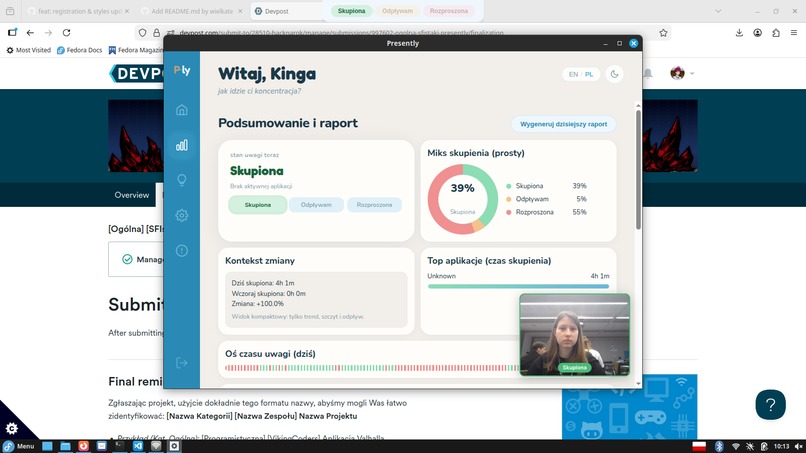The height and width of the screenshot is (453, 806).
Task: Open the Most Visited bookmarks folder
Action: tap(28, 50)
